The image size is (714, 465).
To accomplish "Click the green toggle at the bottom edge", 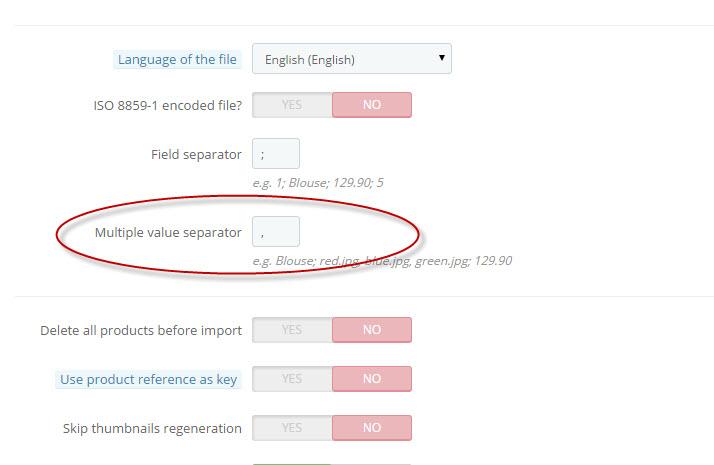I will (x=291, y=464).
